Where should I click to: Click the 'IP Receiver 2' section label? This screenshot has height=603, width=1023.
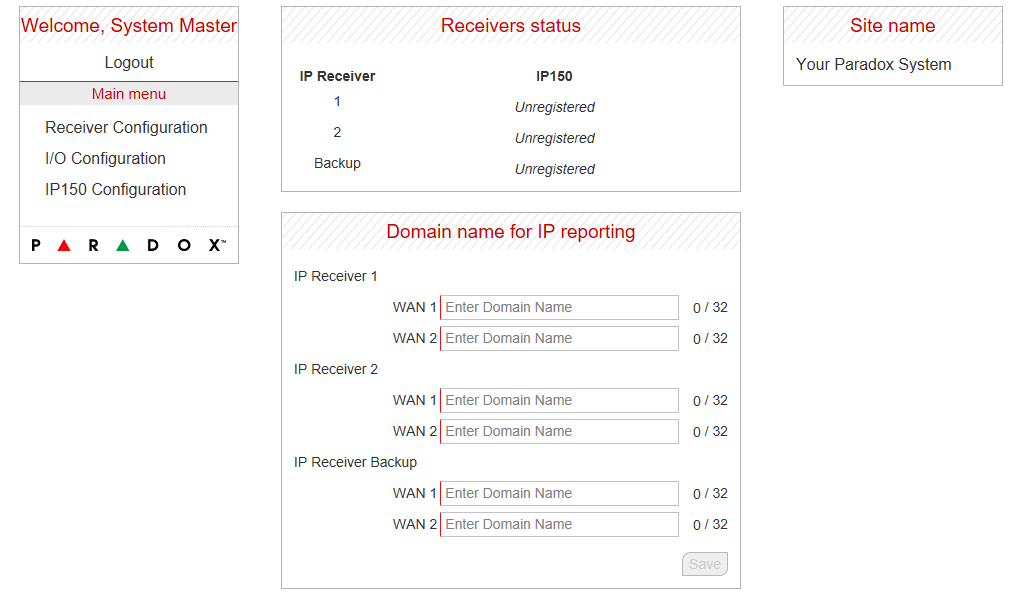click(x=335, y=369)
